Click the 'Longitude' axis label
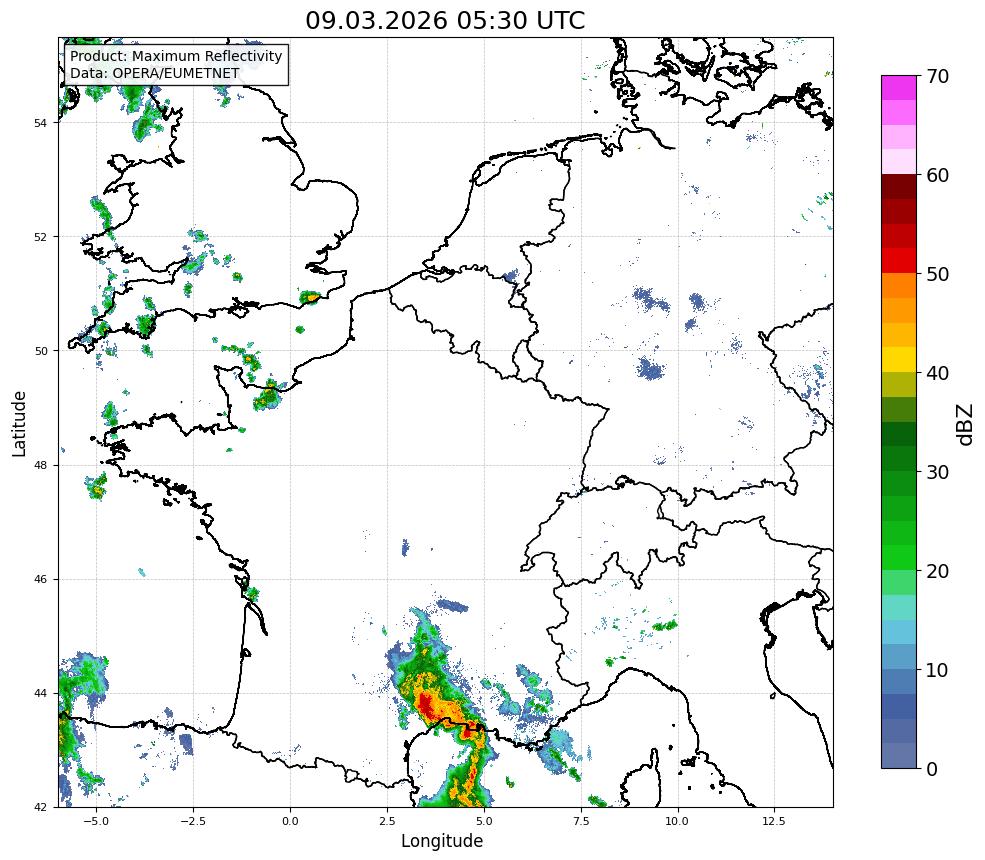The image size is (985, 860). coord(442,841)
